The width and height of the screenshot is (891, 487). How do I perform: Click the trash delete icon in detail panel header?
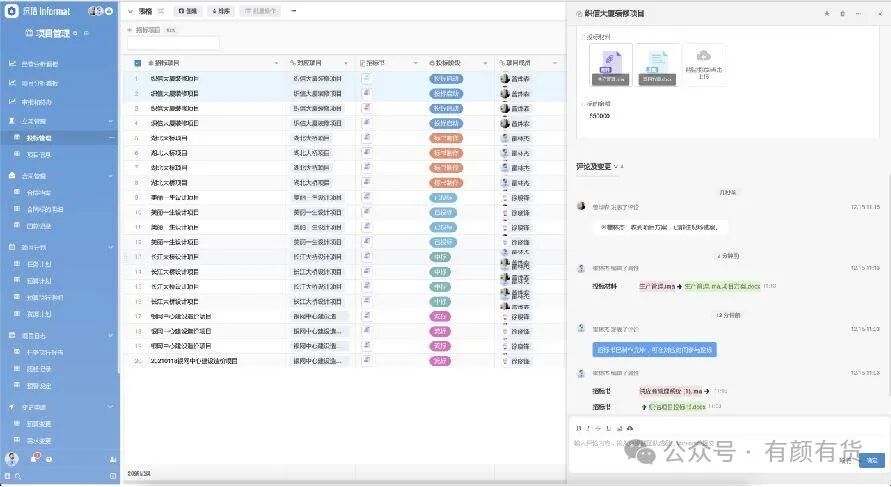[842, 14]
